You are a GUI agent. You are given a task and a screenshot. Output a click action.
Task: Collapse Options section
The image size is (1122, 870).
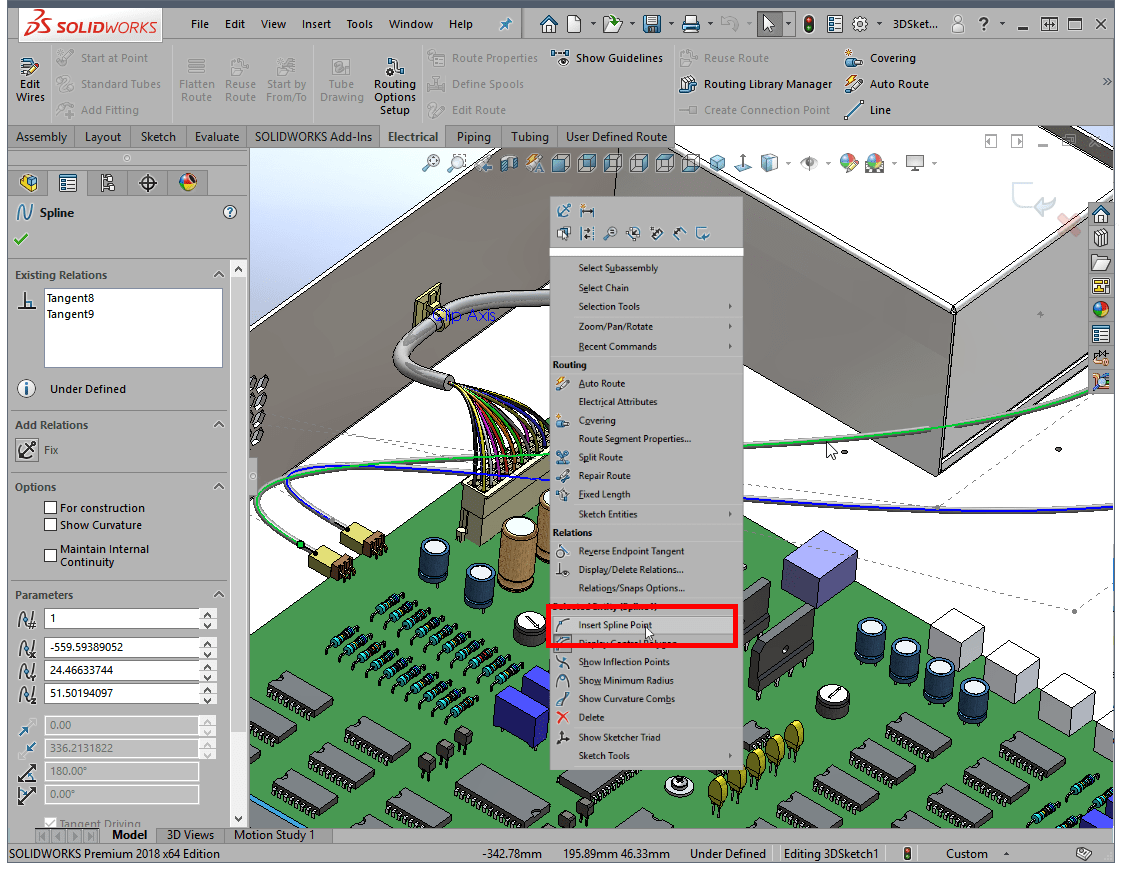pos(219,487)
